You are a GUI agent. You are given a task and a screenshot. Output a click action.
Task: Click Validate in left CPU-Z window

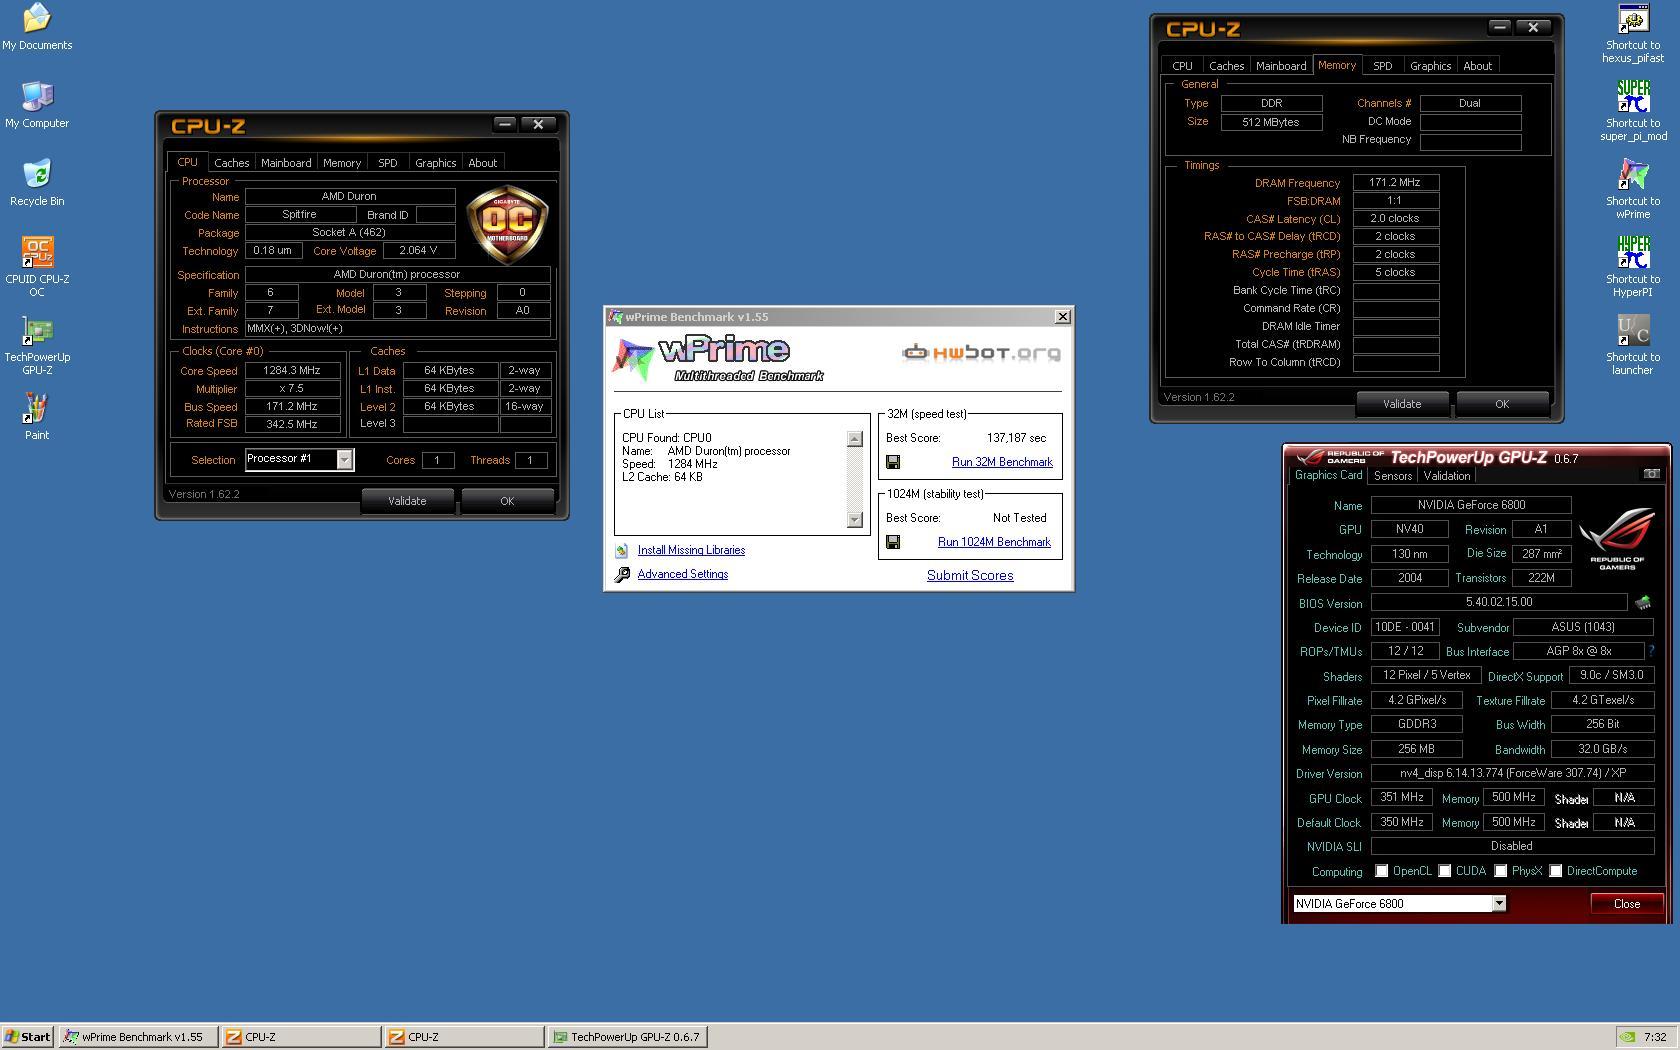pyautogui.click(x=407, y=501)
